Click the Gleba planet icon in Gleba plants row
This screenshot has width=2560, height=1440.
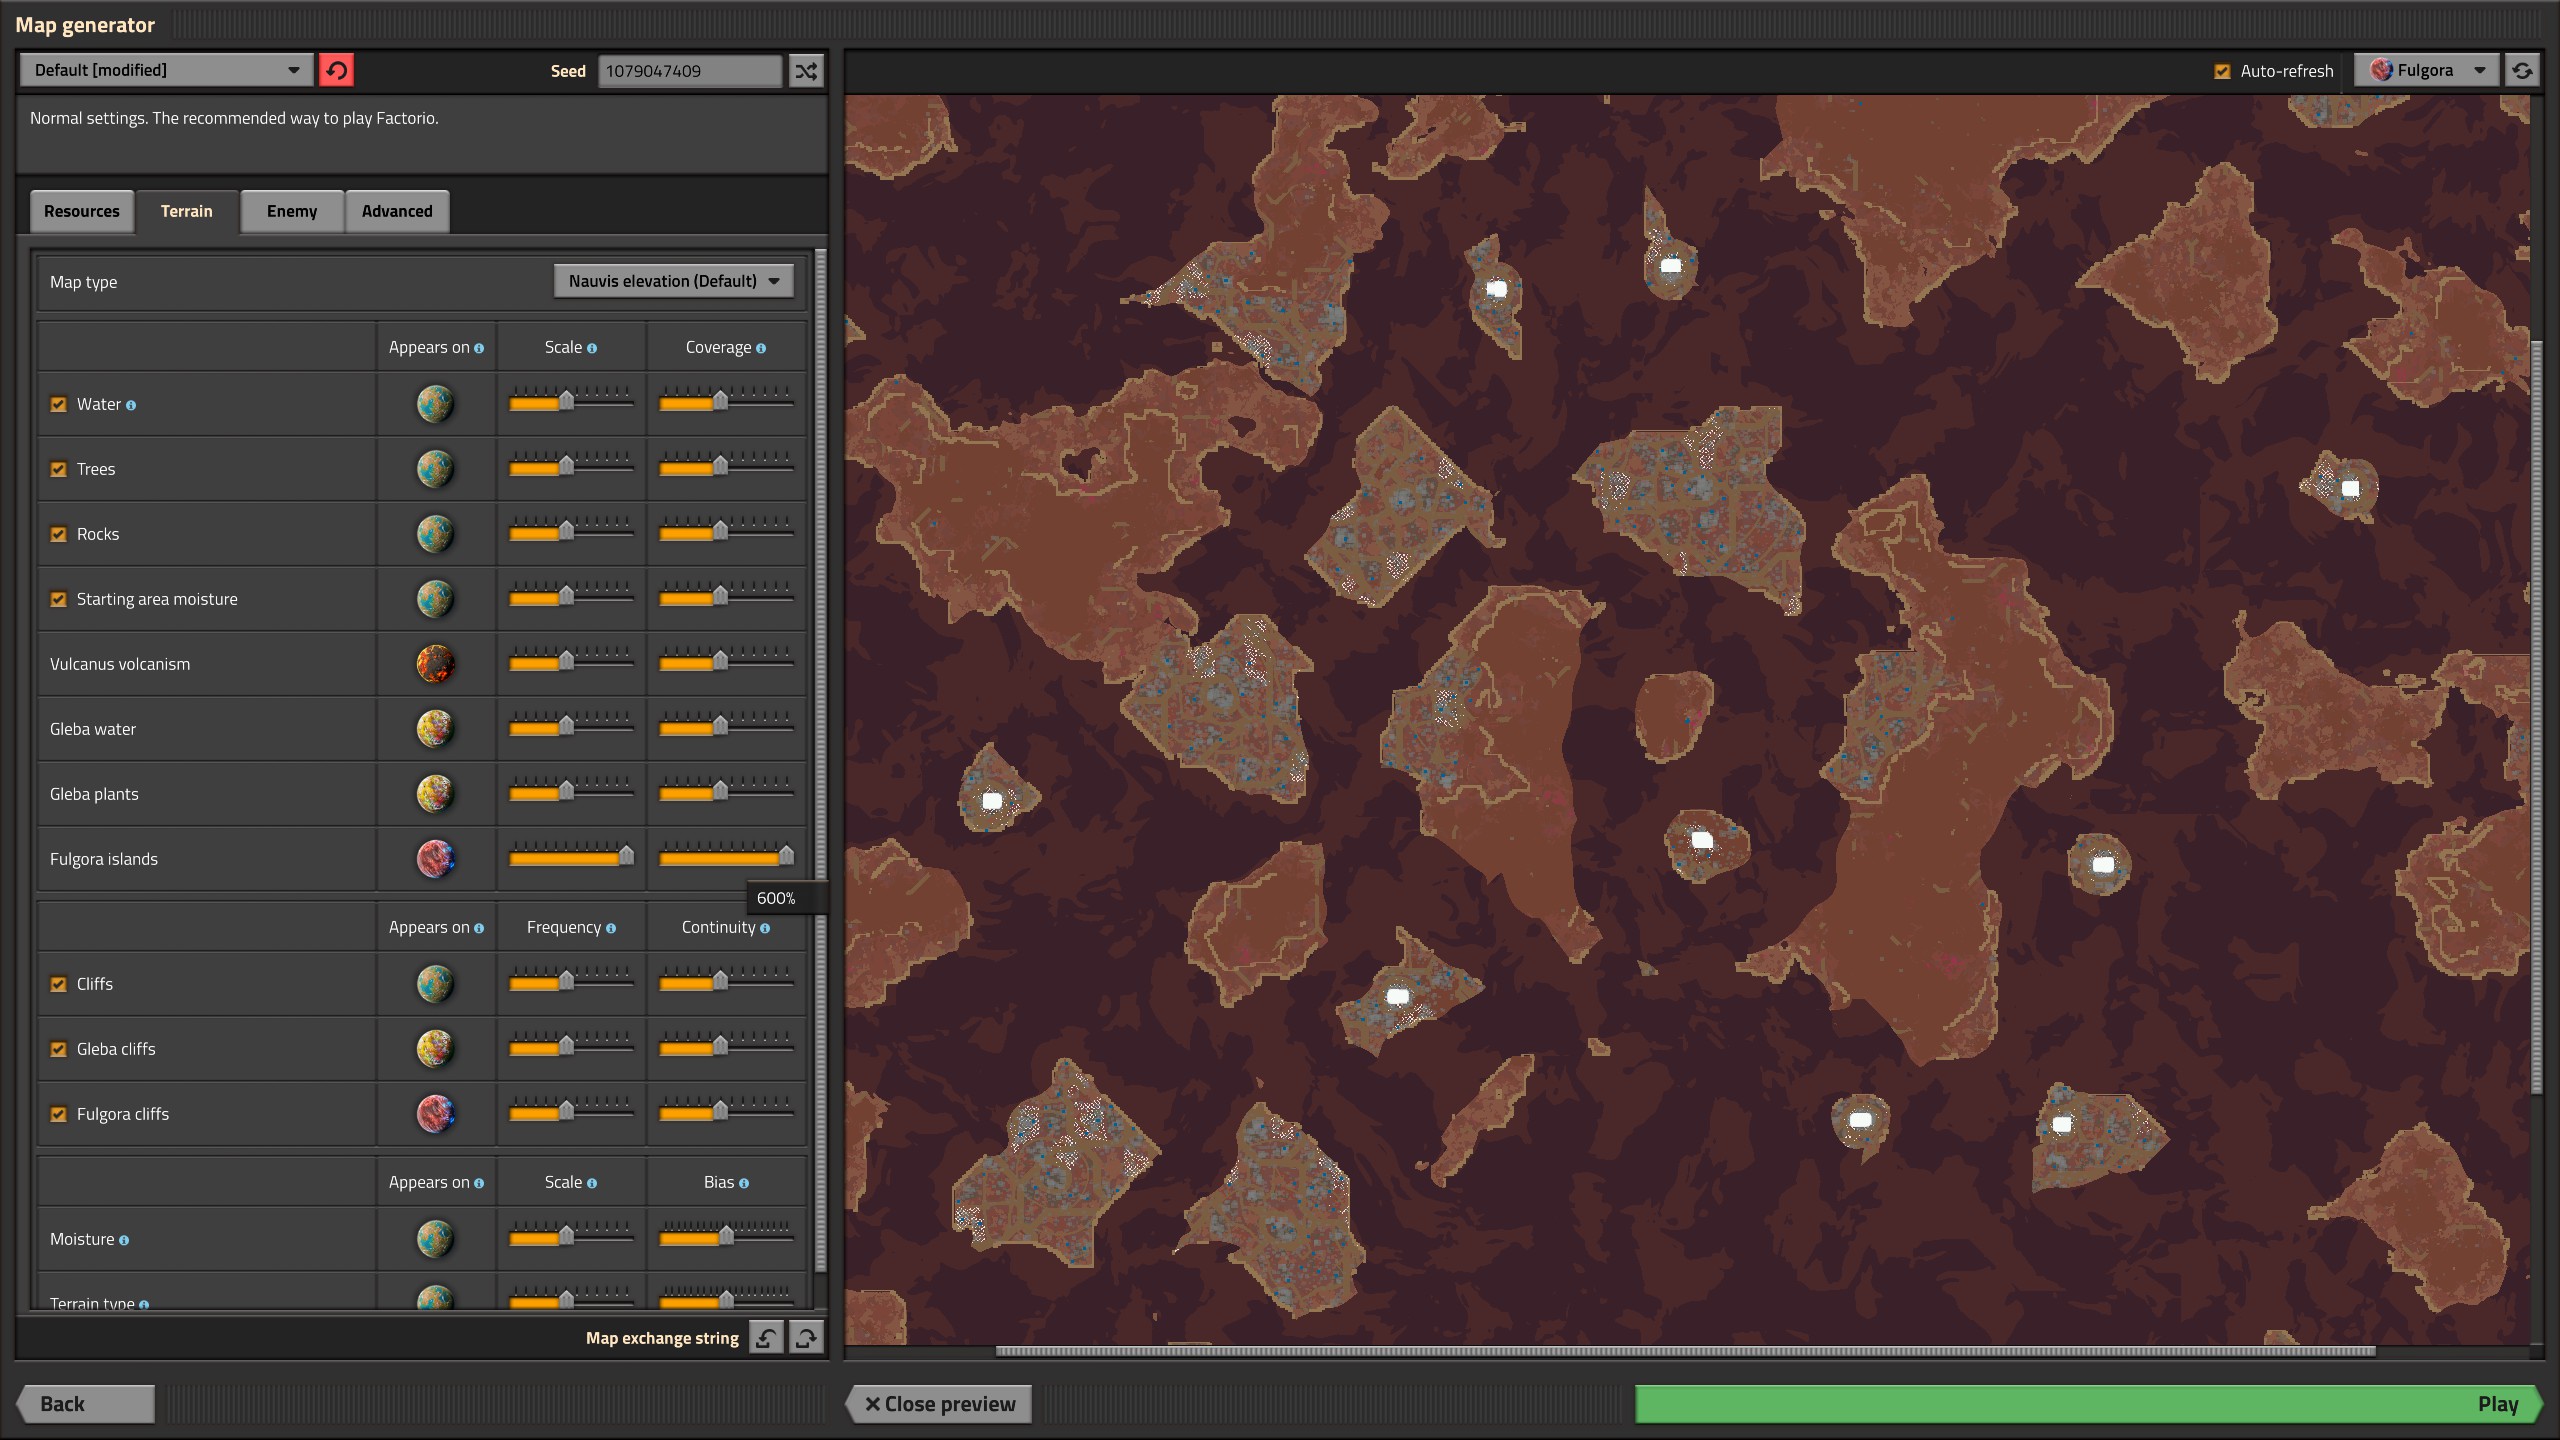435,794
